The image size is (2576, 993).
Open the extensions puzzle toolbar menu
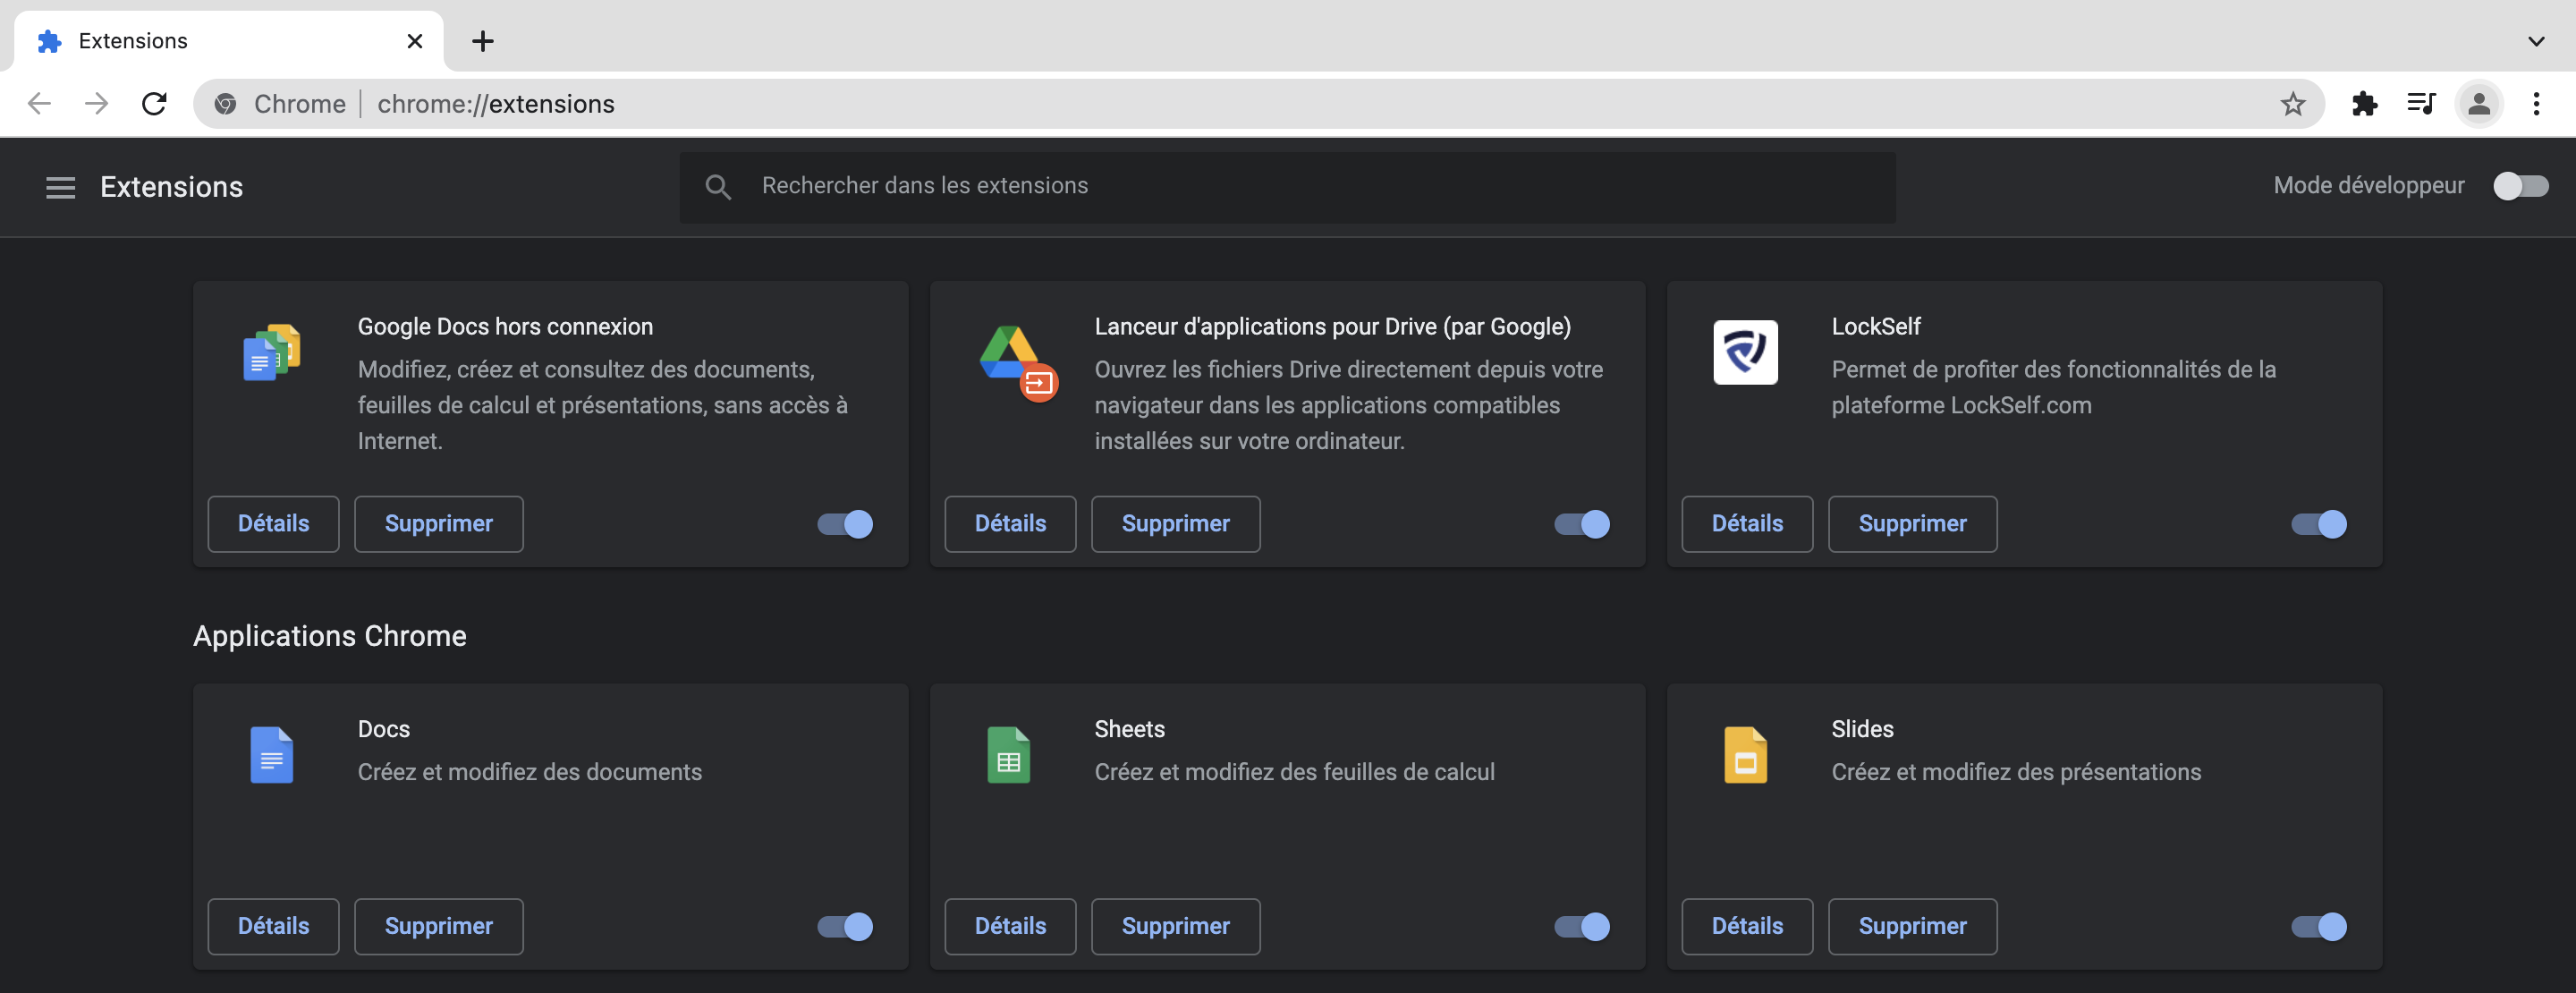2364,103
